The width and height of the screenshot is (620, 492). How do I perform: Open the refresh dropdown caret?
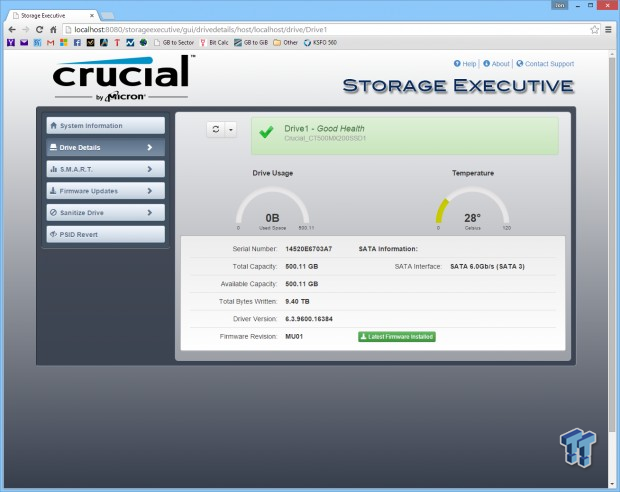click(231, 129)
